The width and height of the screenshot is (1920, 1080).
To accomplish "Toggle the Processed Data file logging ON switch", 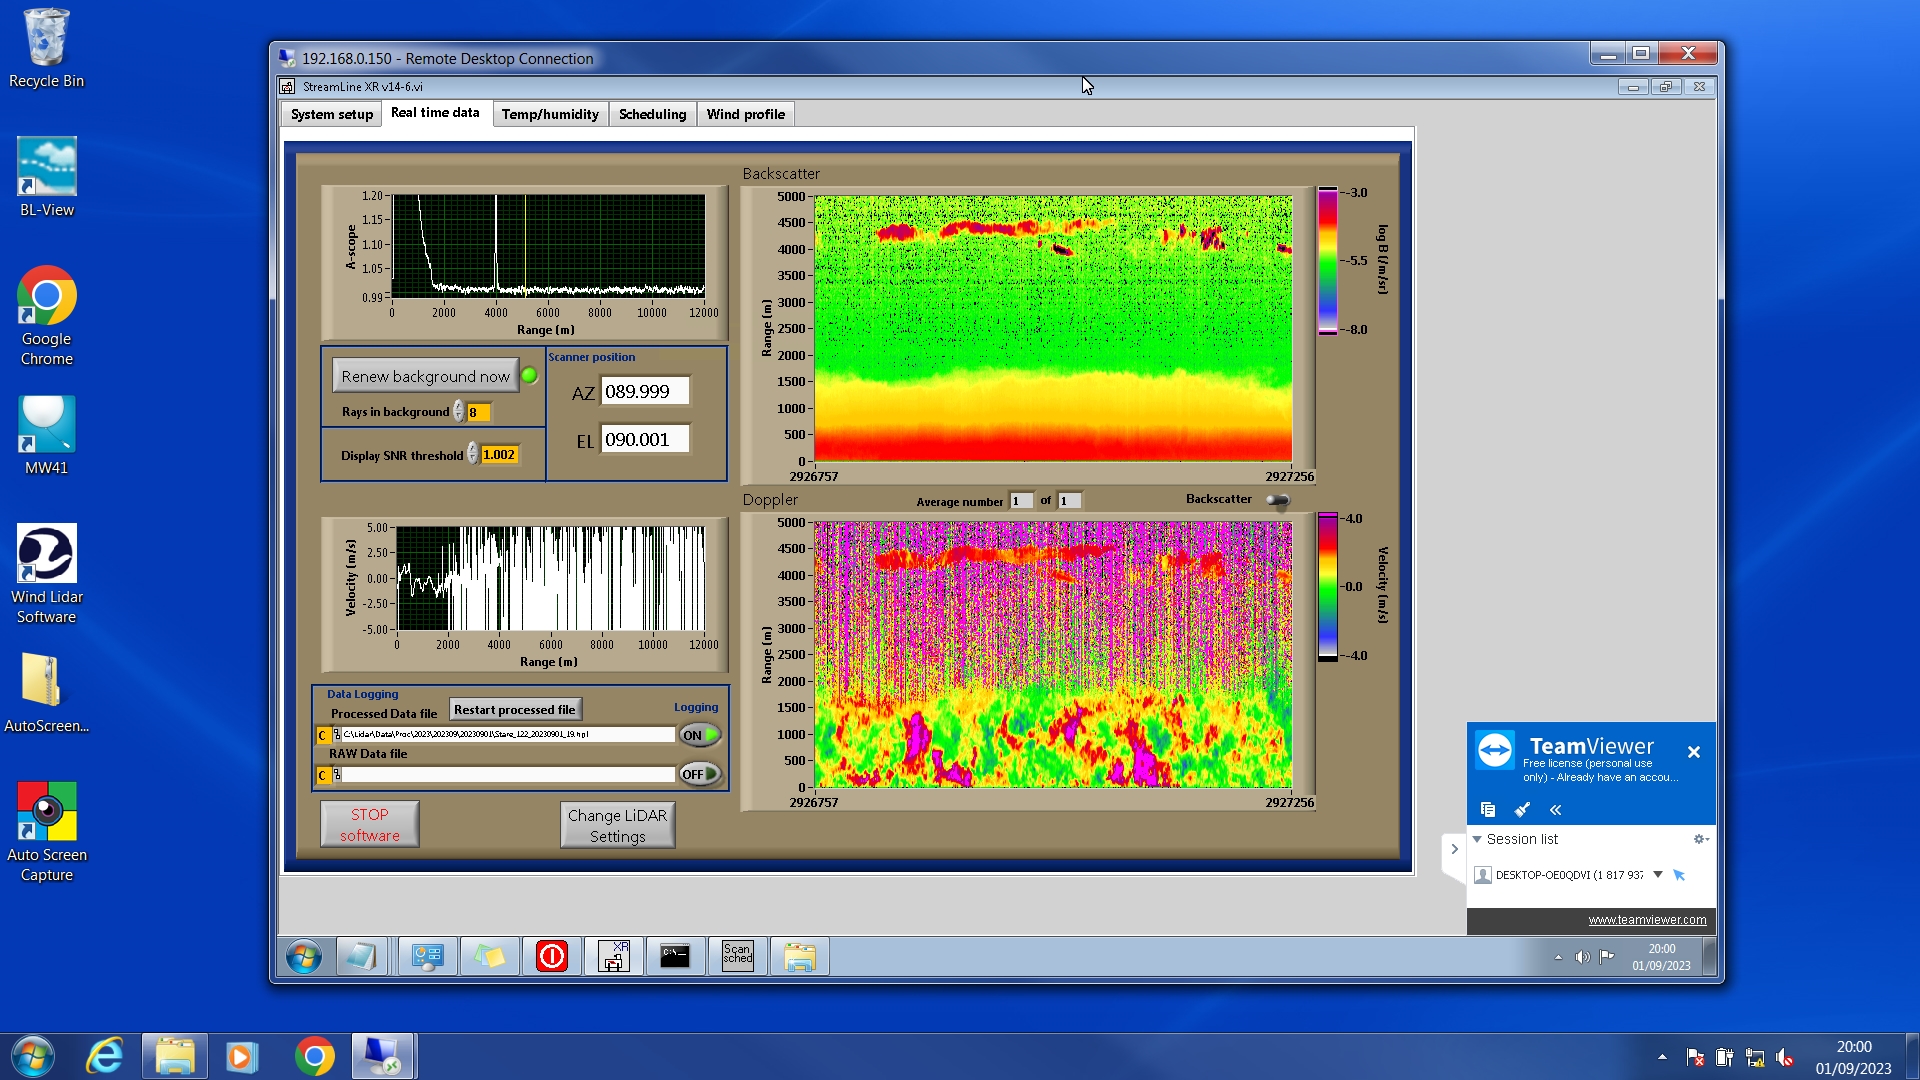I will 700,735.
